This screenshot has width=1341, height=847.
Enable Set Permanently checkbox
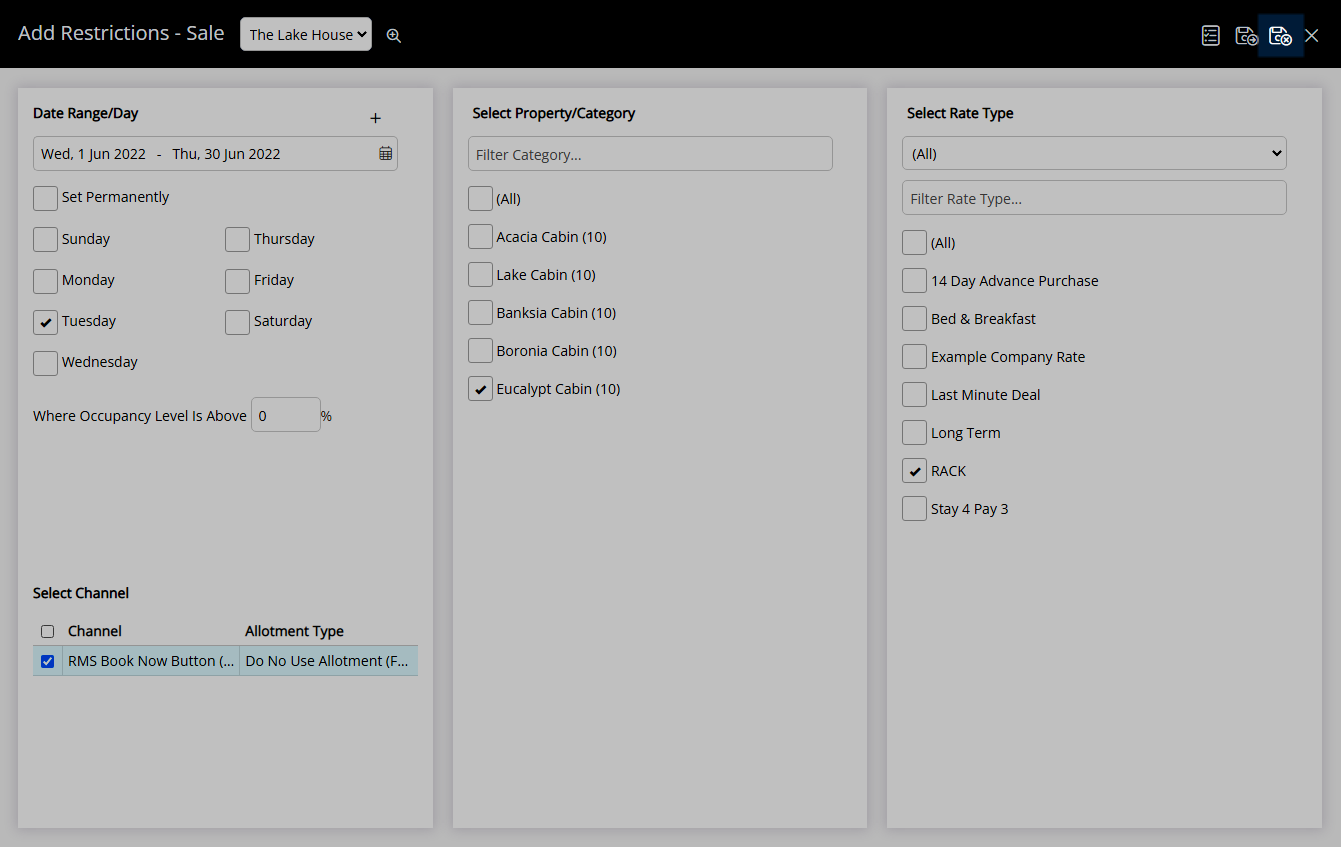pyautogui.click(x=46, y=198)
